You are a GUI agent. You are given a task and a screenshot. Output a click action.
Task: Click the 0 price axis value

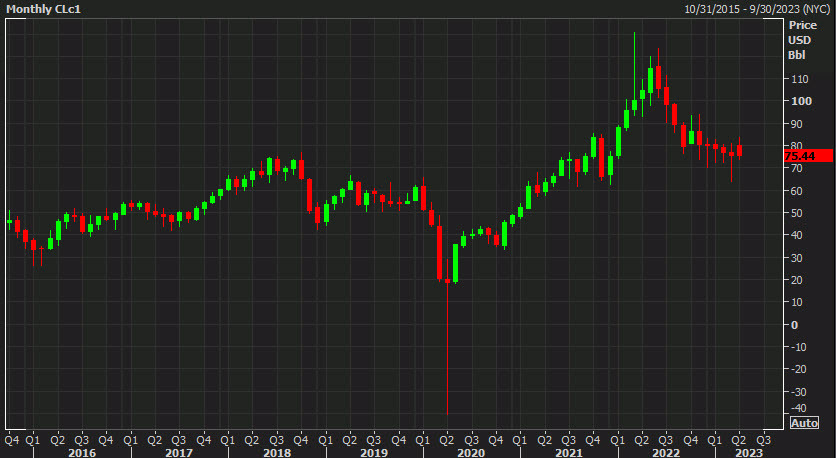point(795,325)
